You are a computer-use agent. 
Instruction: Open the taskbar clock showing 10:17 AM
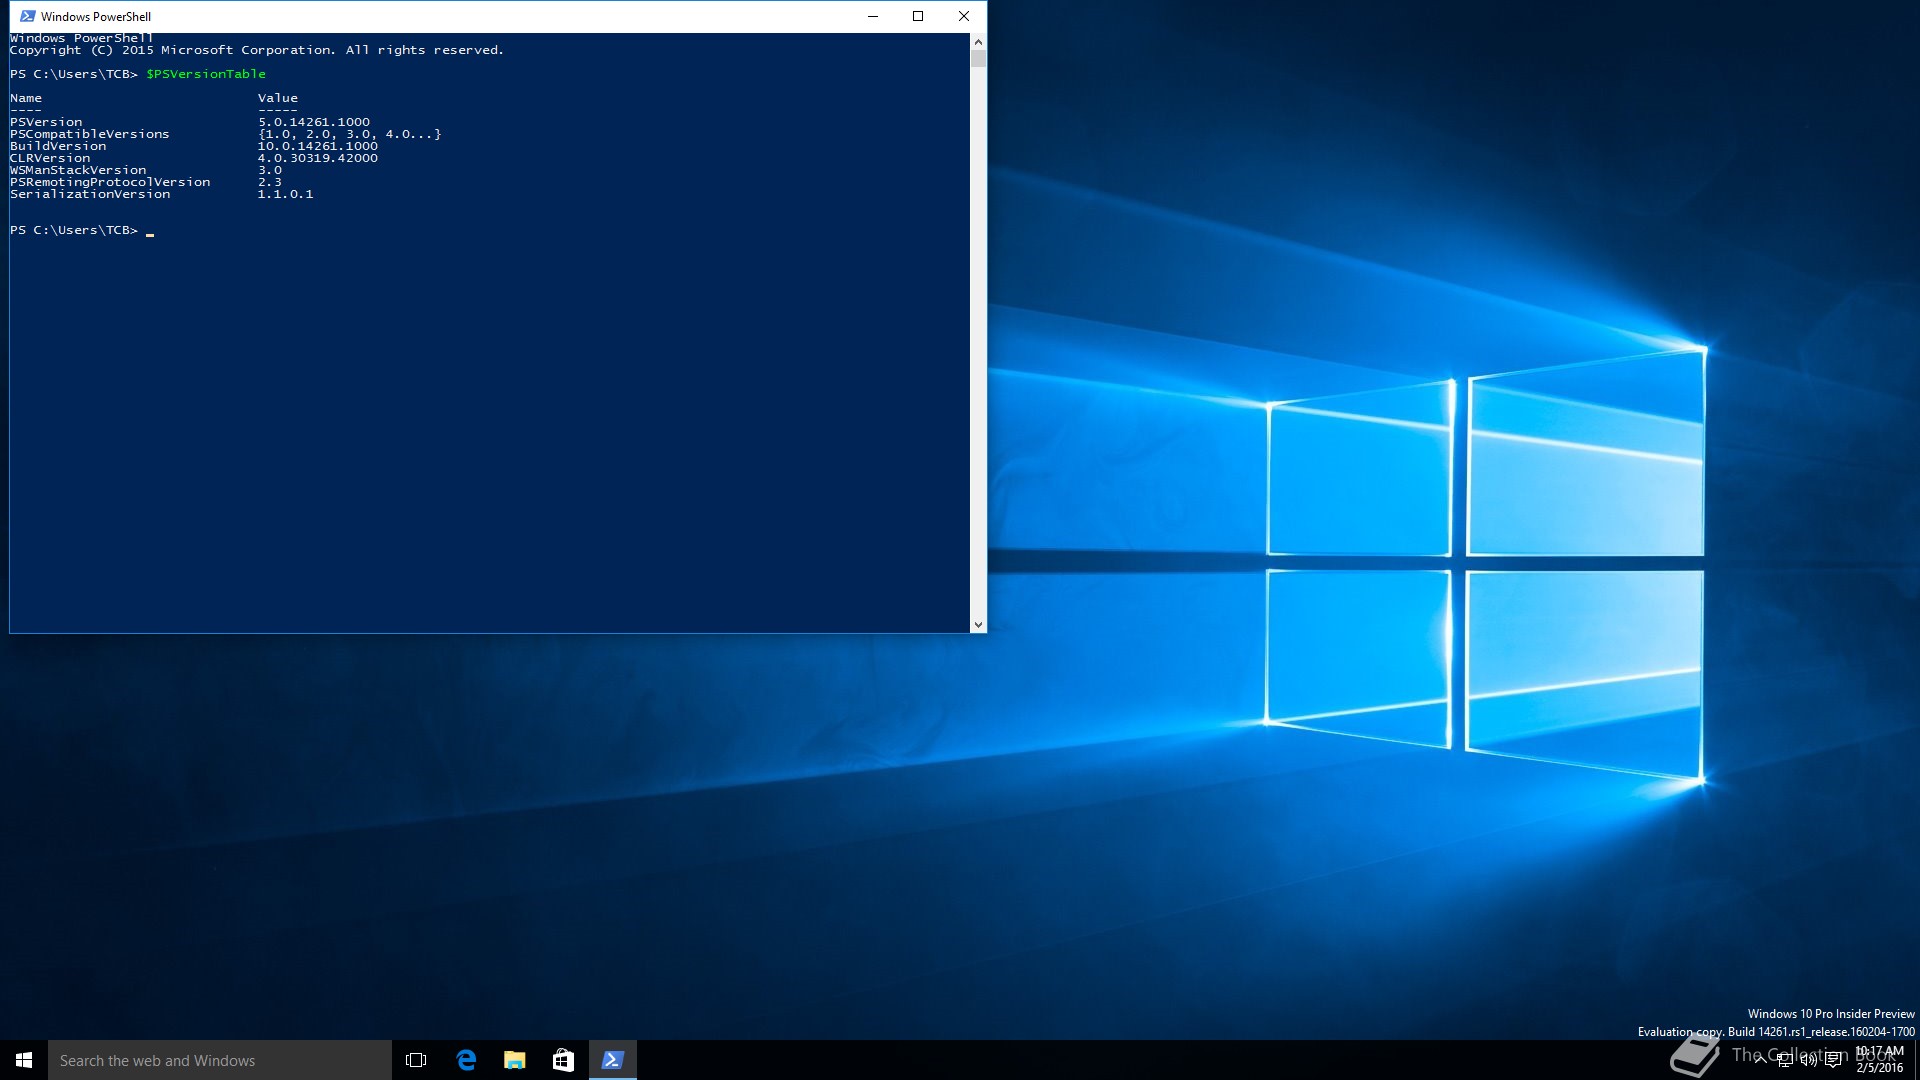click(1879, 1060)
